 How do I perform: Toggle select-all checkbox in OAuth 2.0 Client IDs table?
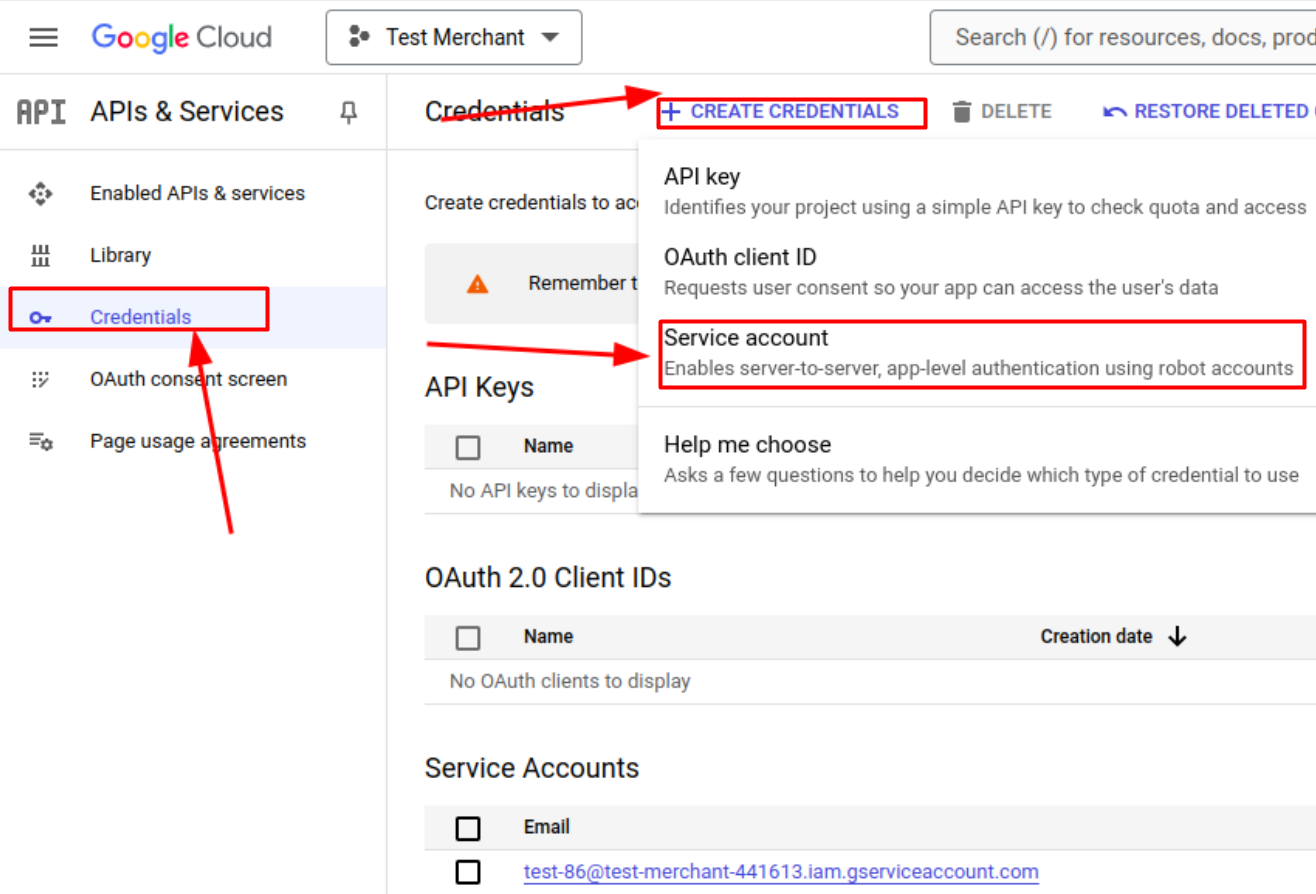(x=468, y=637)
